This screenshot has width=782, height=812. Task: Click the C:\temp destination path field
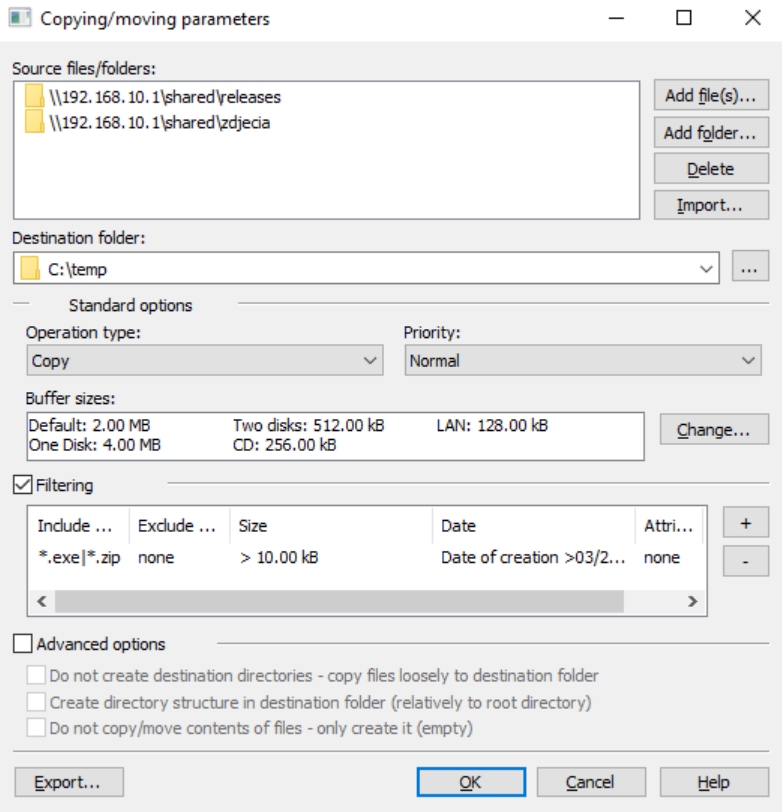(x=366, y=268)
